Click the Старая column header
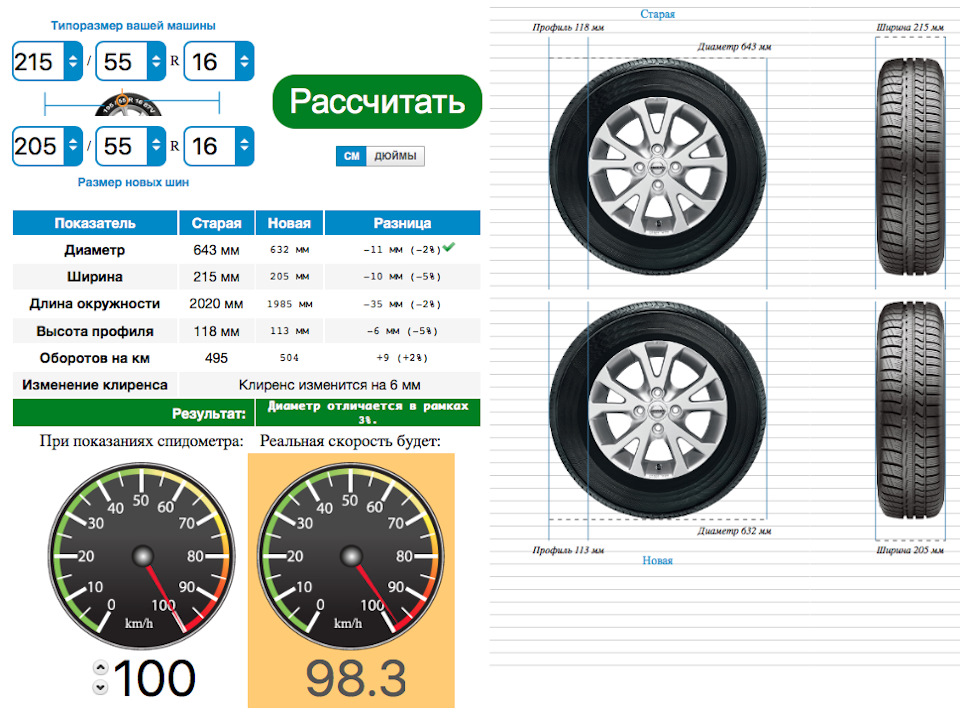 click(216, 223)
